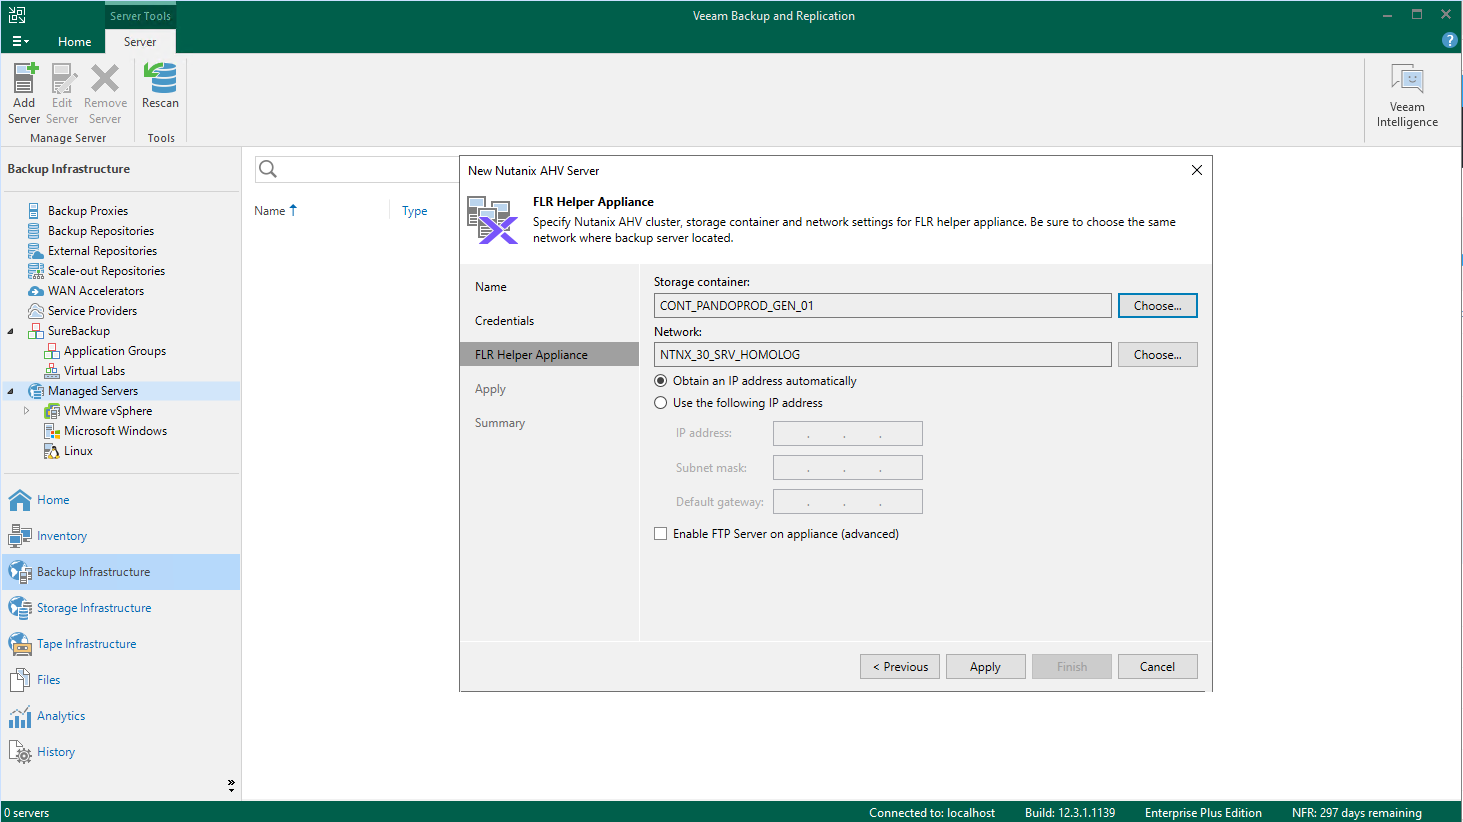Select External Repositories icon in tree
Viewport: 1463px width, 822px height.
[x=35, y=251]
